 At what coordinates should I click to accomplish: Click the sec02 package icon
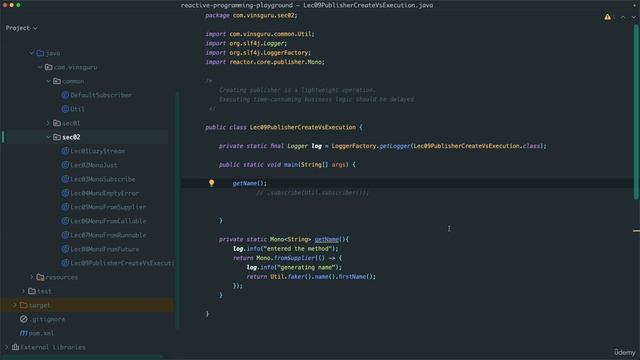click(x=57, y=137)
